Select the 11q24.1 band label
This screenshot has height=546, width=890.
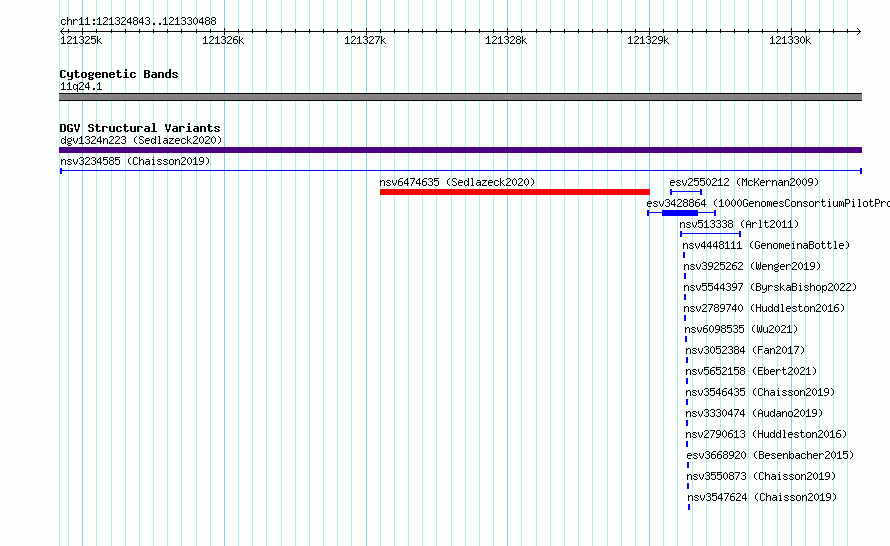[81, 87]
